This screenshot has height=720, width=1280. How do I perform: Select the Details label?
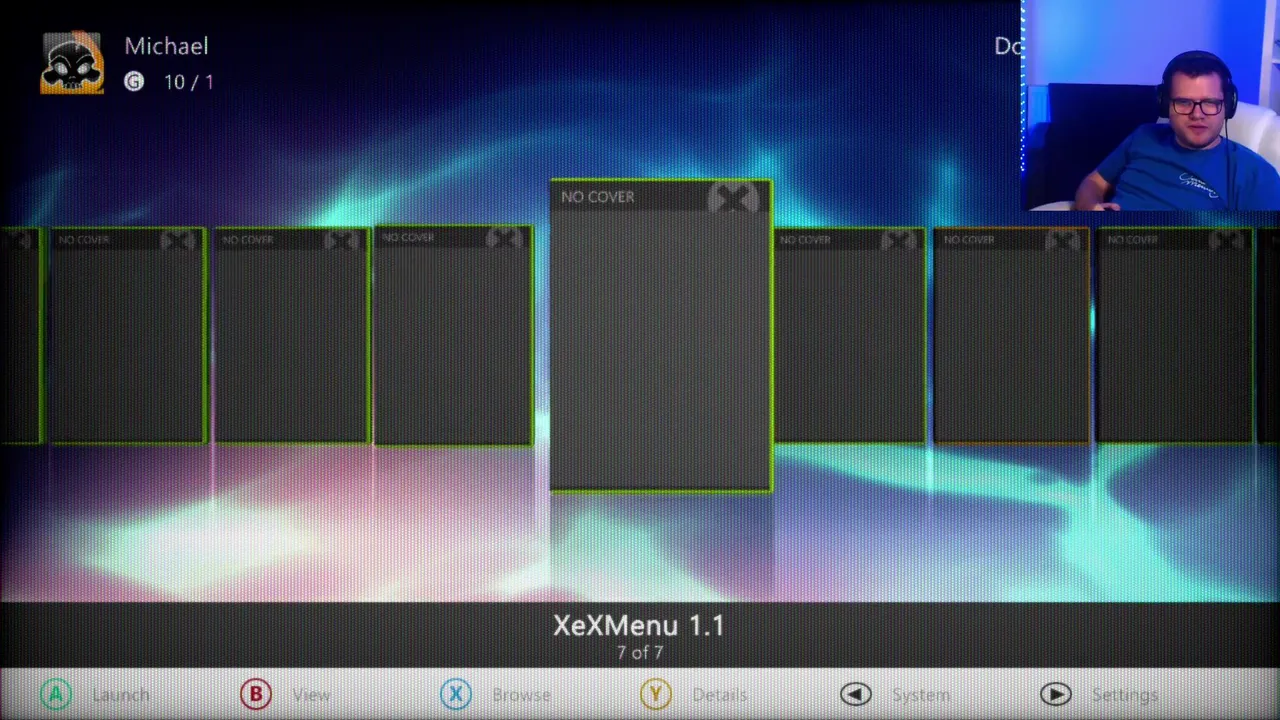(x=719, y=695)
